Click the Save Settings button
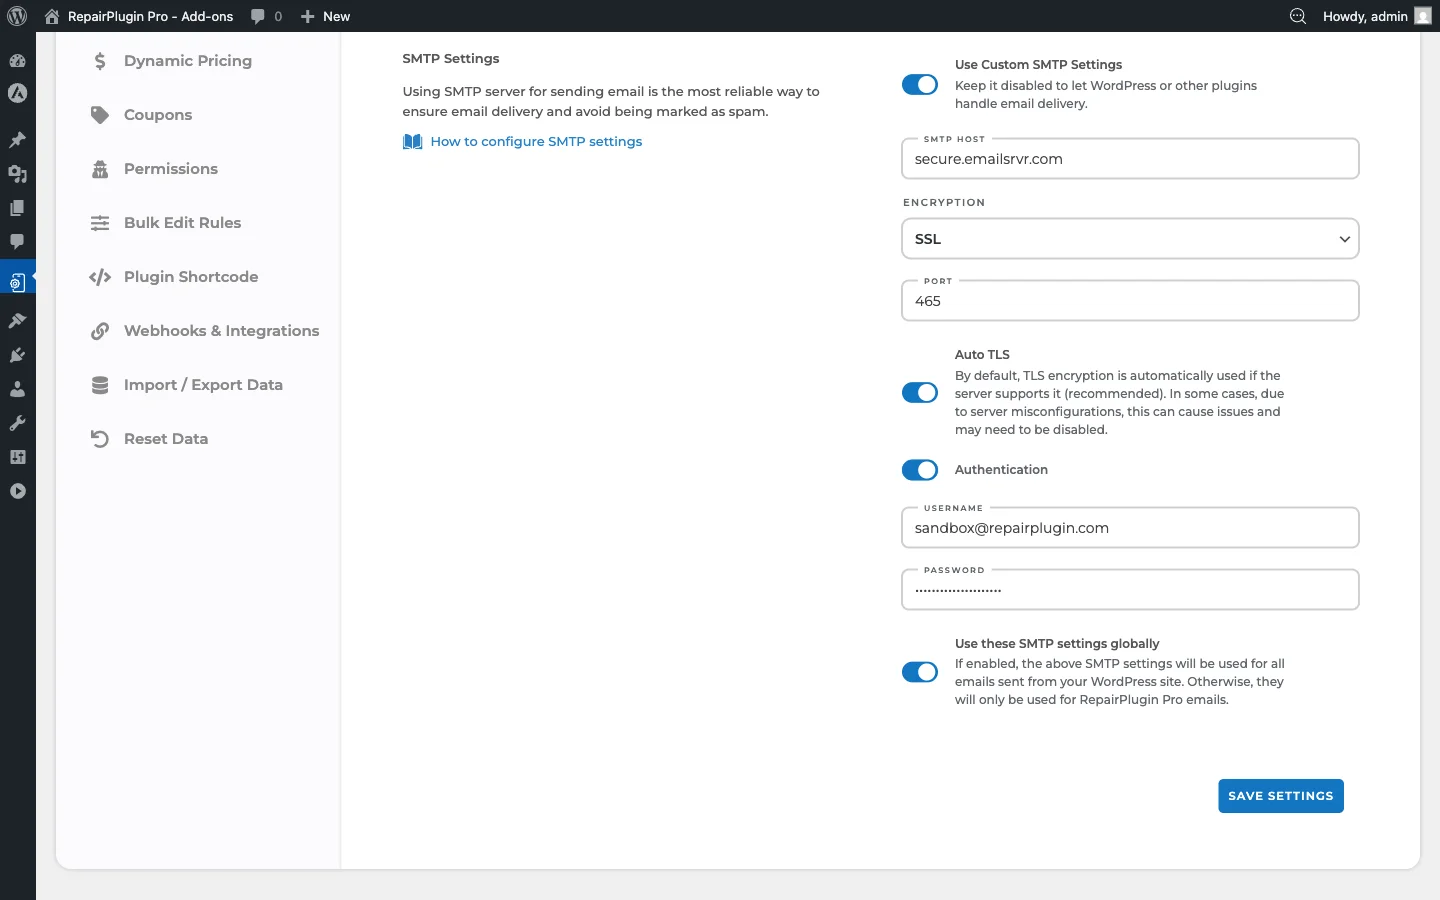 (x=1280, y=796)
